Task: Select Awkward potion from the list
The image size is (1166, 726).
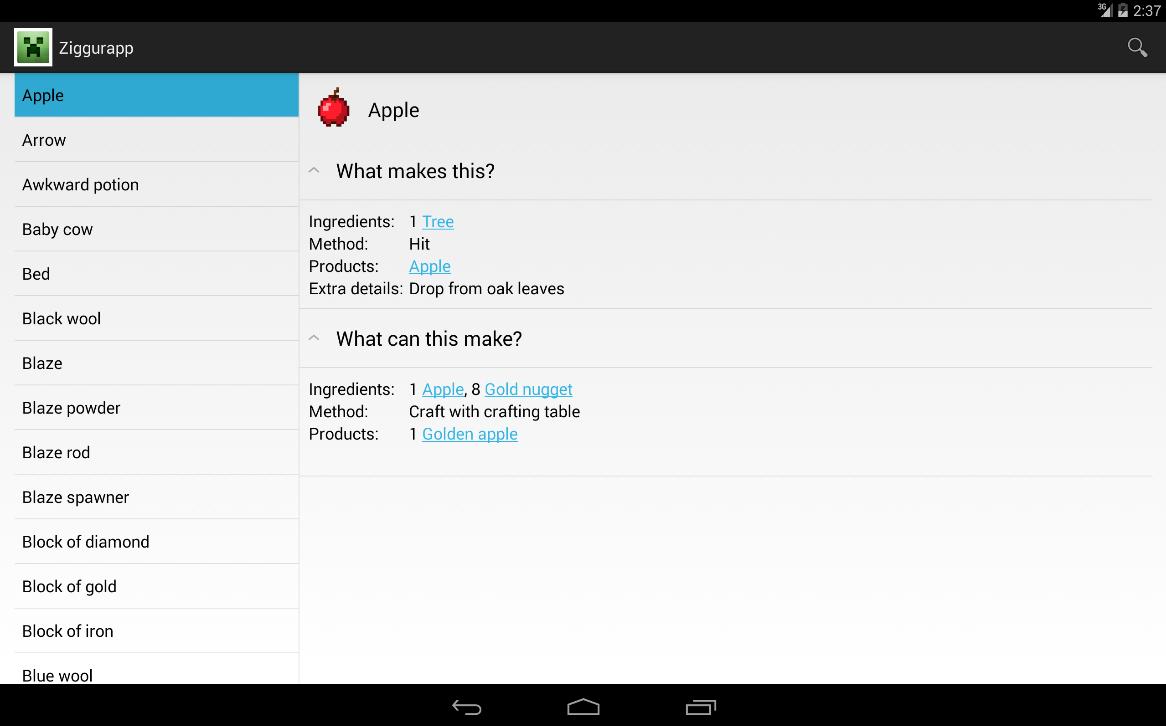Action: (x=156, y=185)
